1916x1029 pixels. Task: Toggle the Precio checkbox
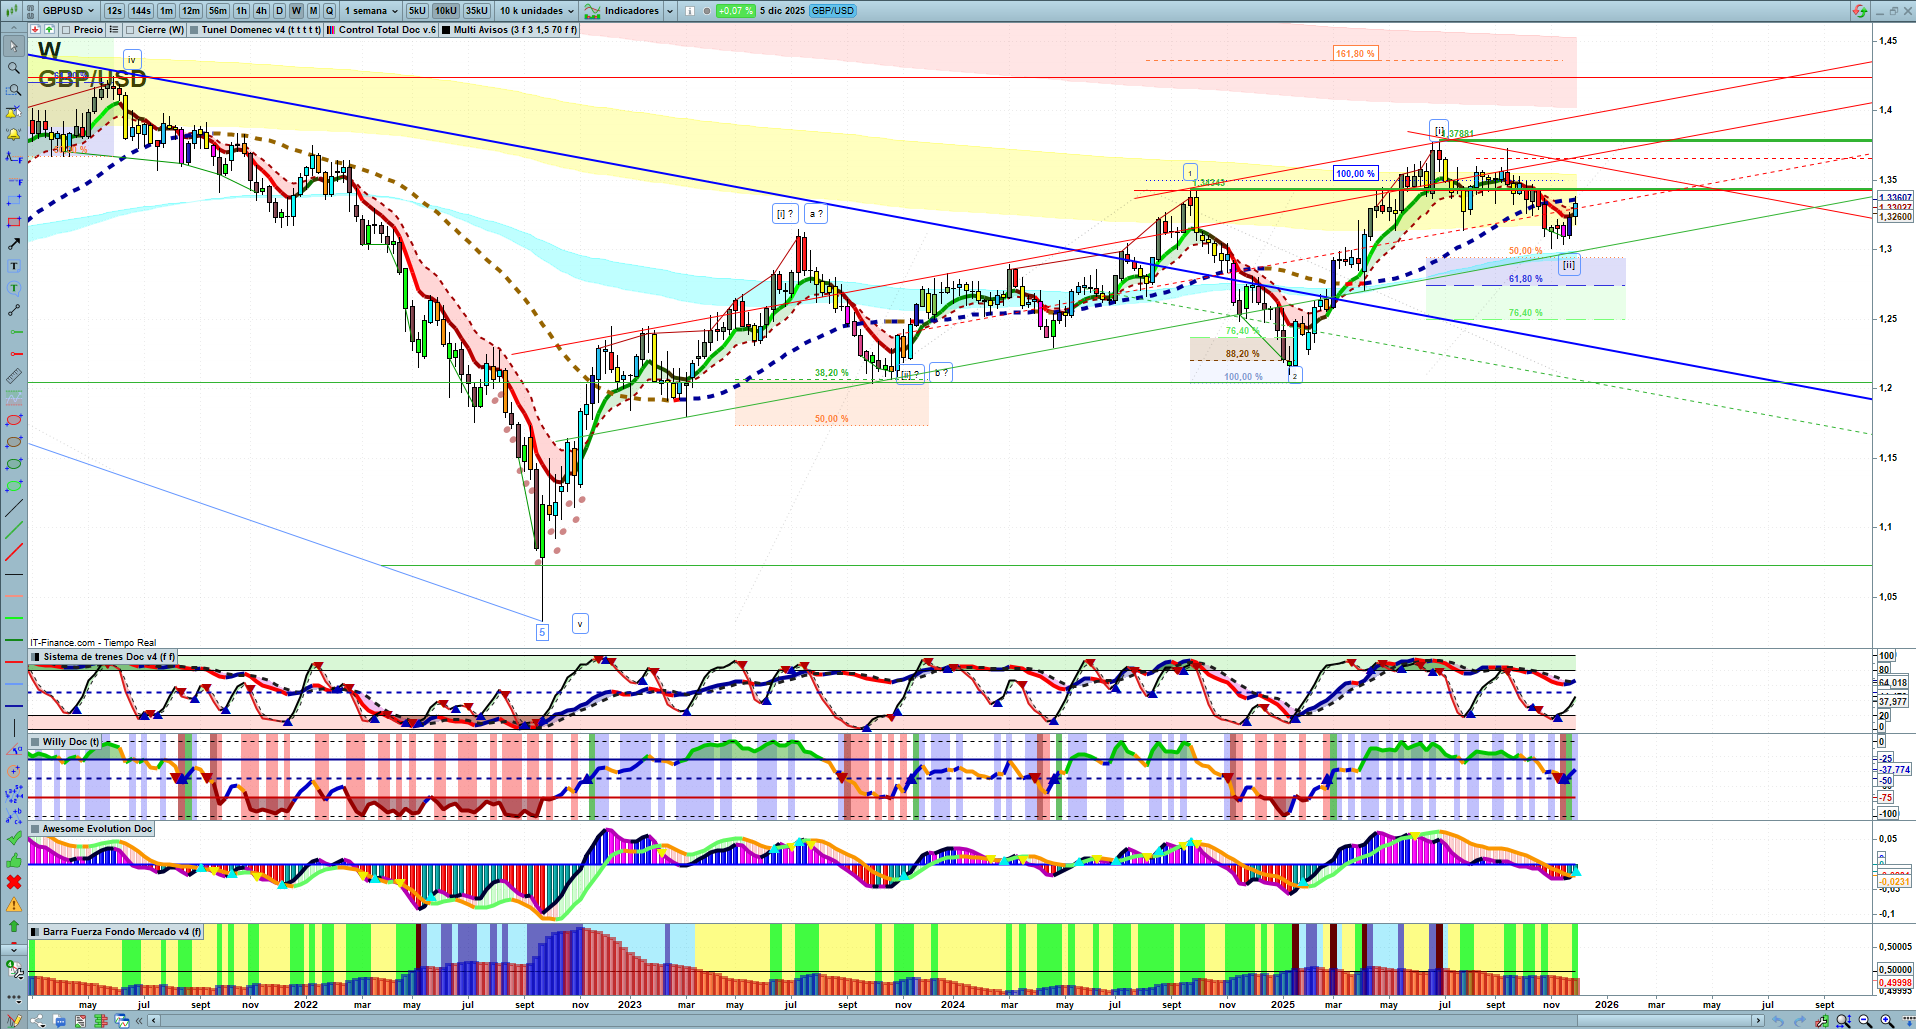point(66,30)
